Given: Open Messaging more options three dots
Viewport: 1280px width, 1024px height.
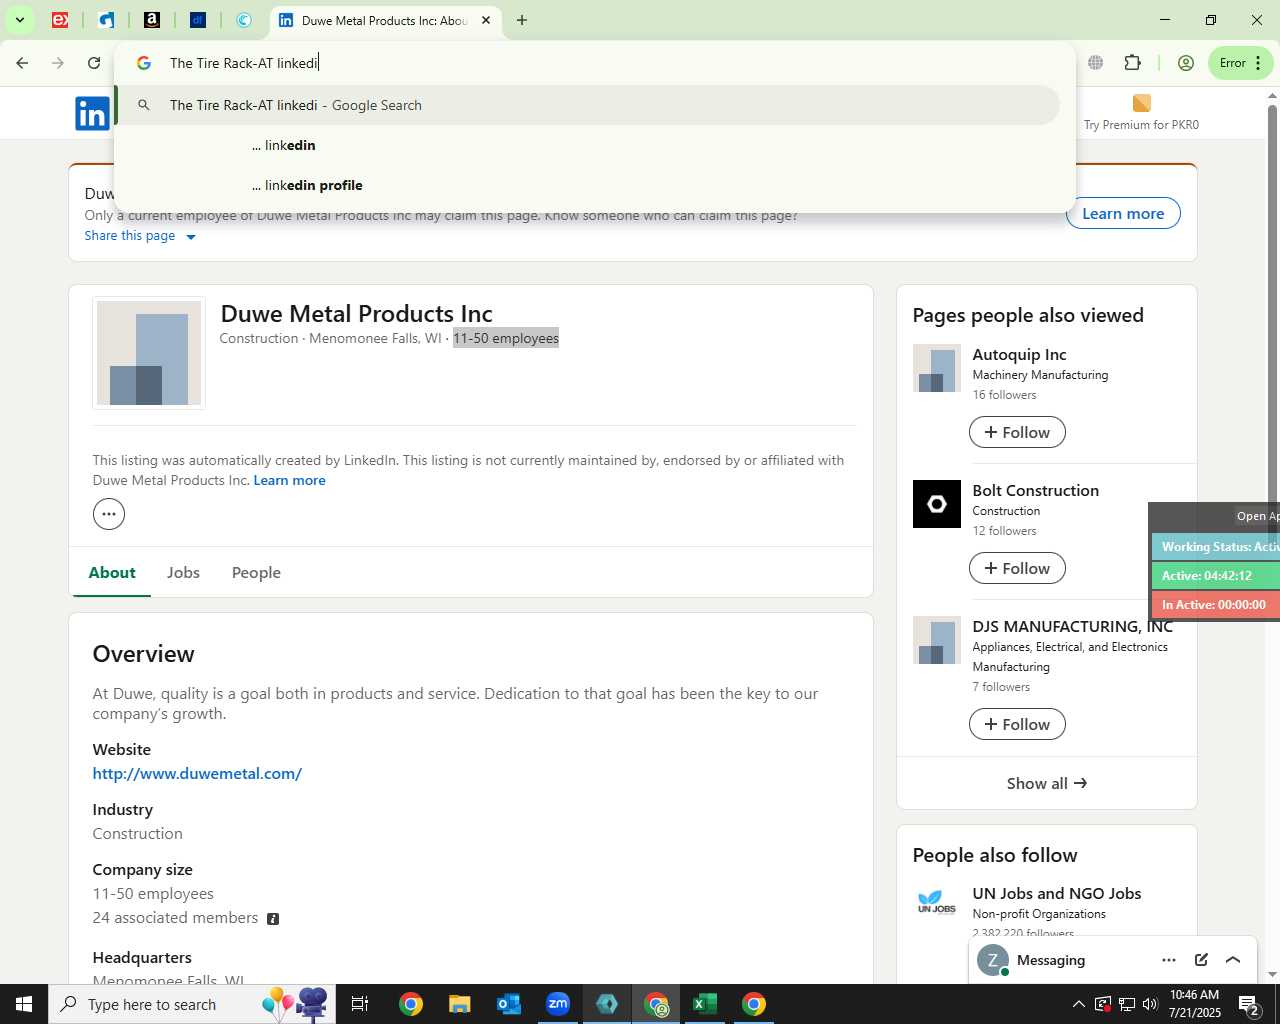Looking at the screenshot, I should point(1168,960).
